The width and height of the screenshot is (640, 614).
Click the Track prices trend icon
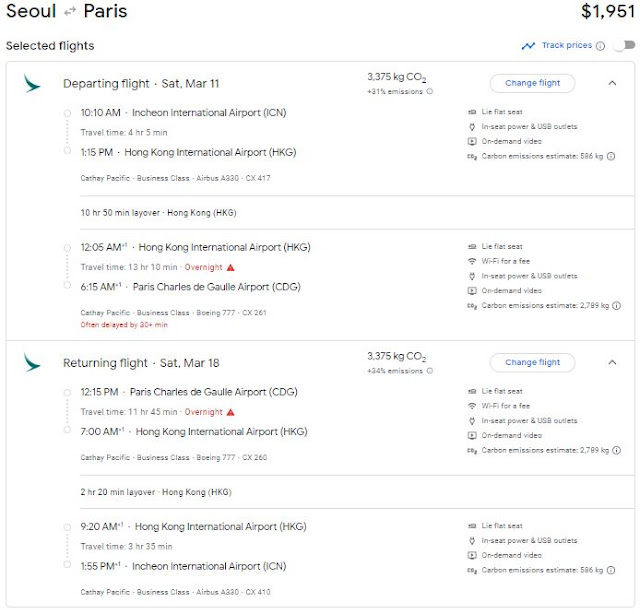(528, 46)
